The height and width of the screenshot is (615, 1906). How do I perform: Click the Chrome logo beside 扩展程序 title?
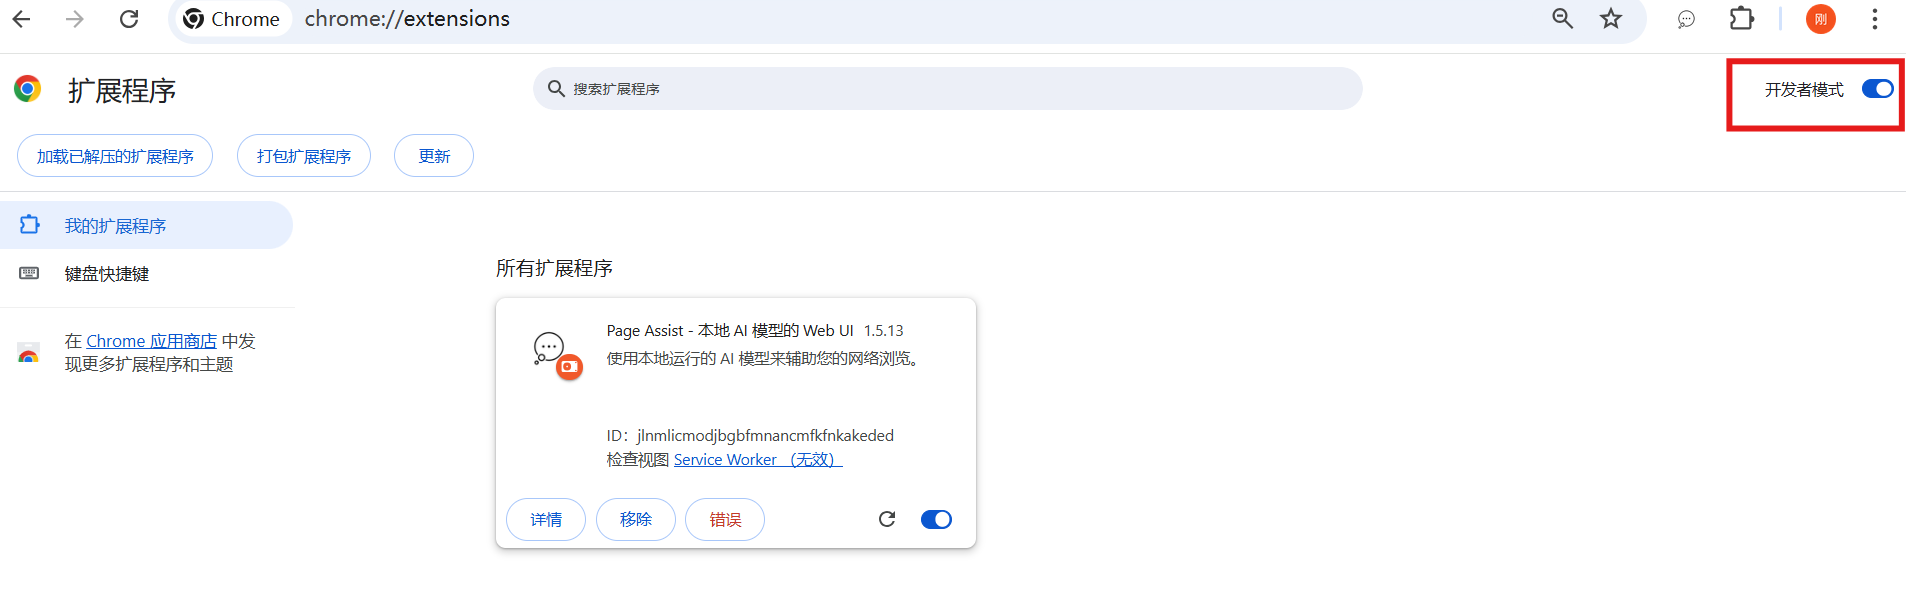pyautogui.click(x=28, y=89)
